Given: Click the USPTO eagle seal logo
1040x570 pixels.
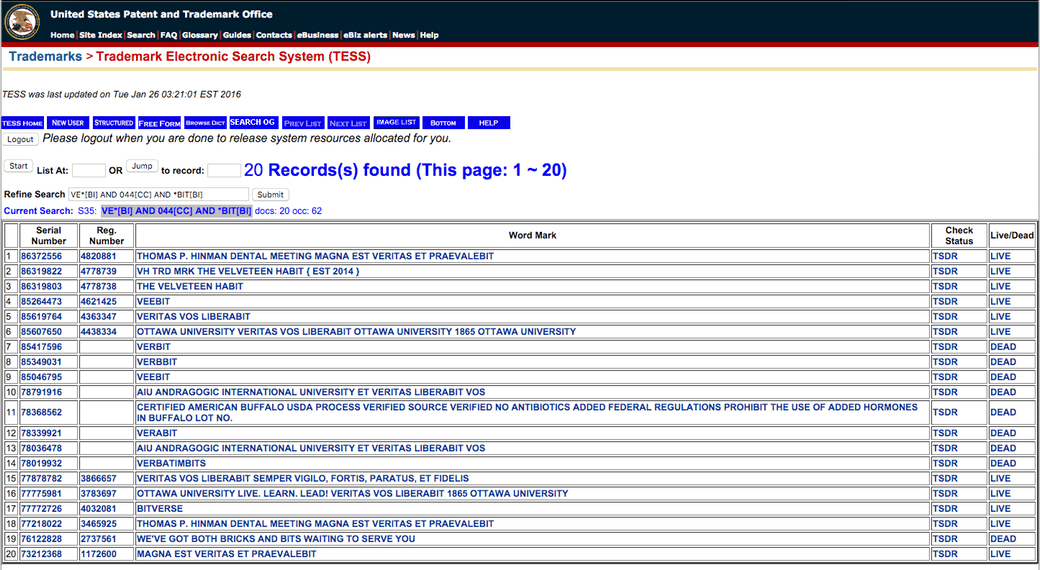Looking at the screenshot, I should 22,22.
